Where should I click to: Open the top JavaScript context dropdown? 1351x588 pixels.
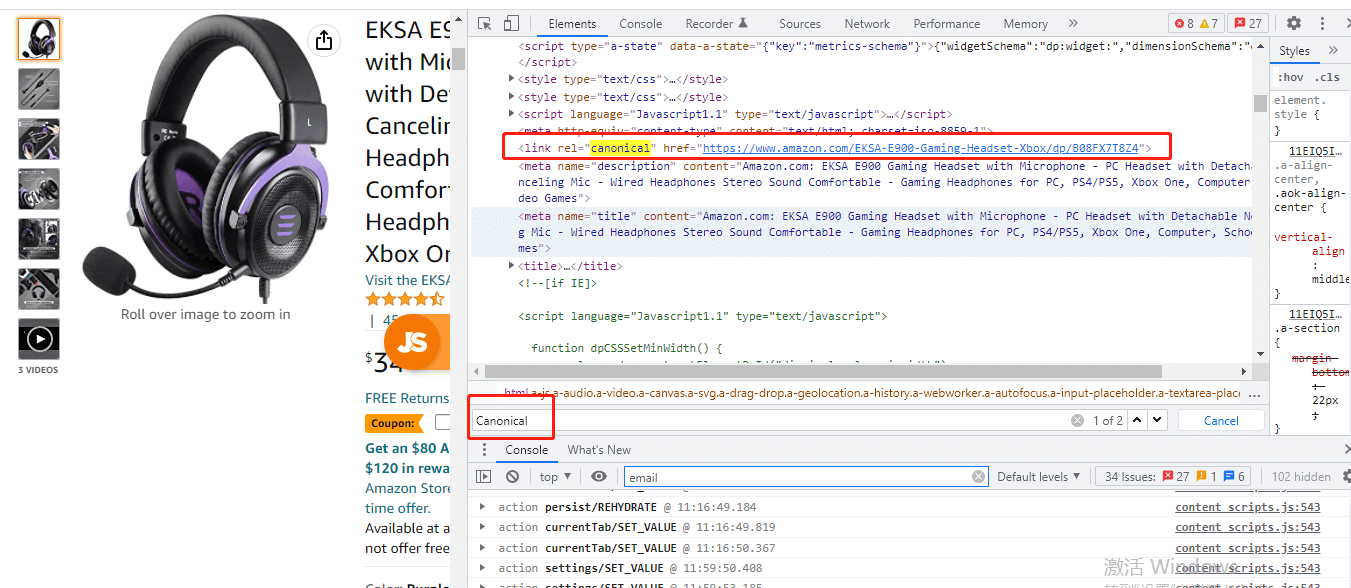pos(555,477)
